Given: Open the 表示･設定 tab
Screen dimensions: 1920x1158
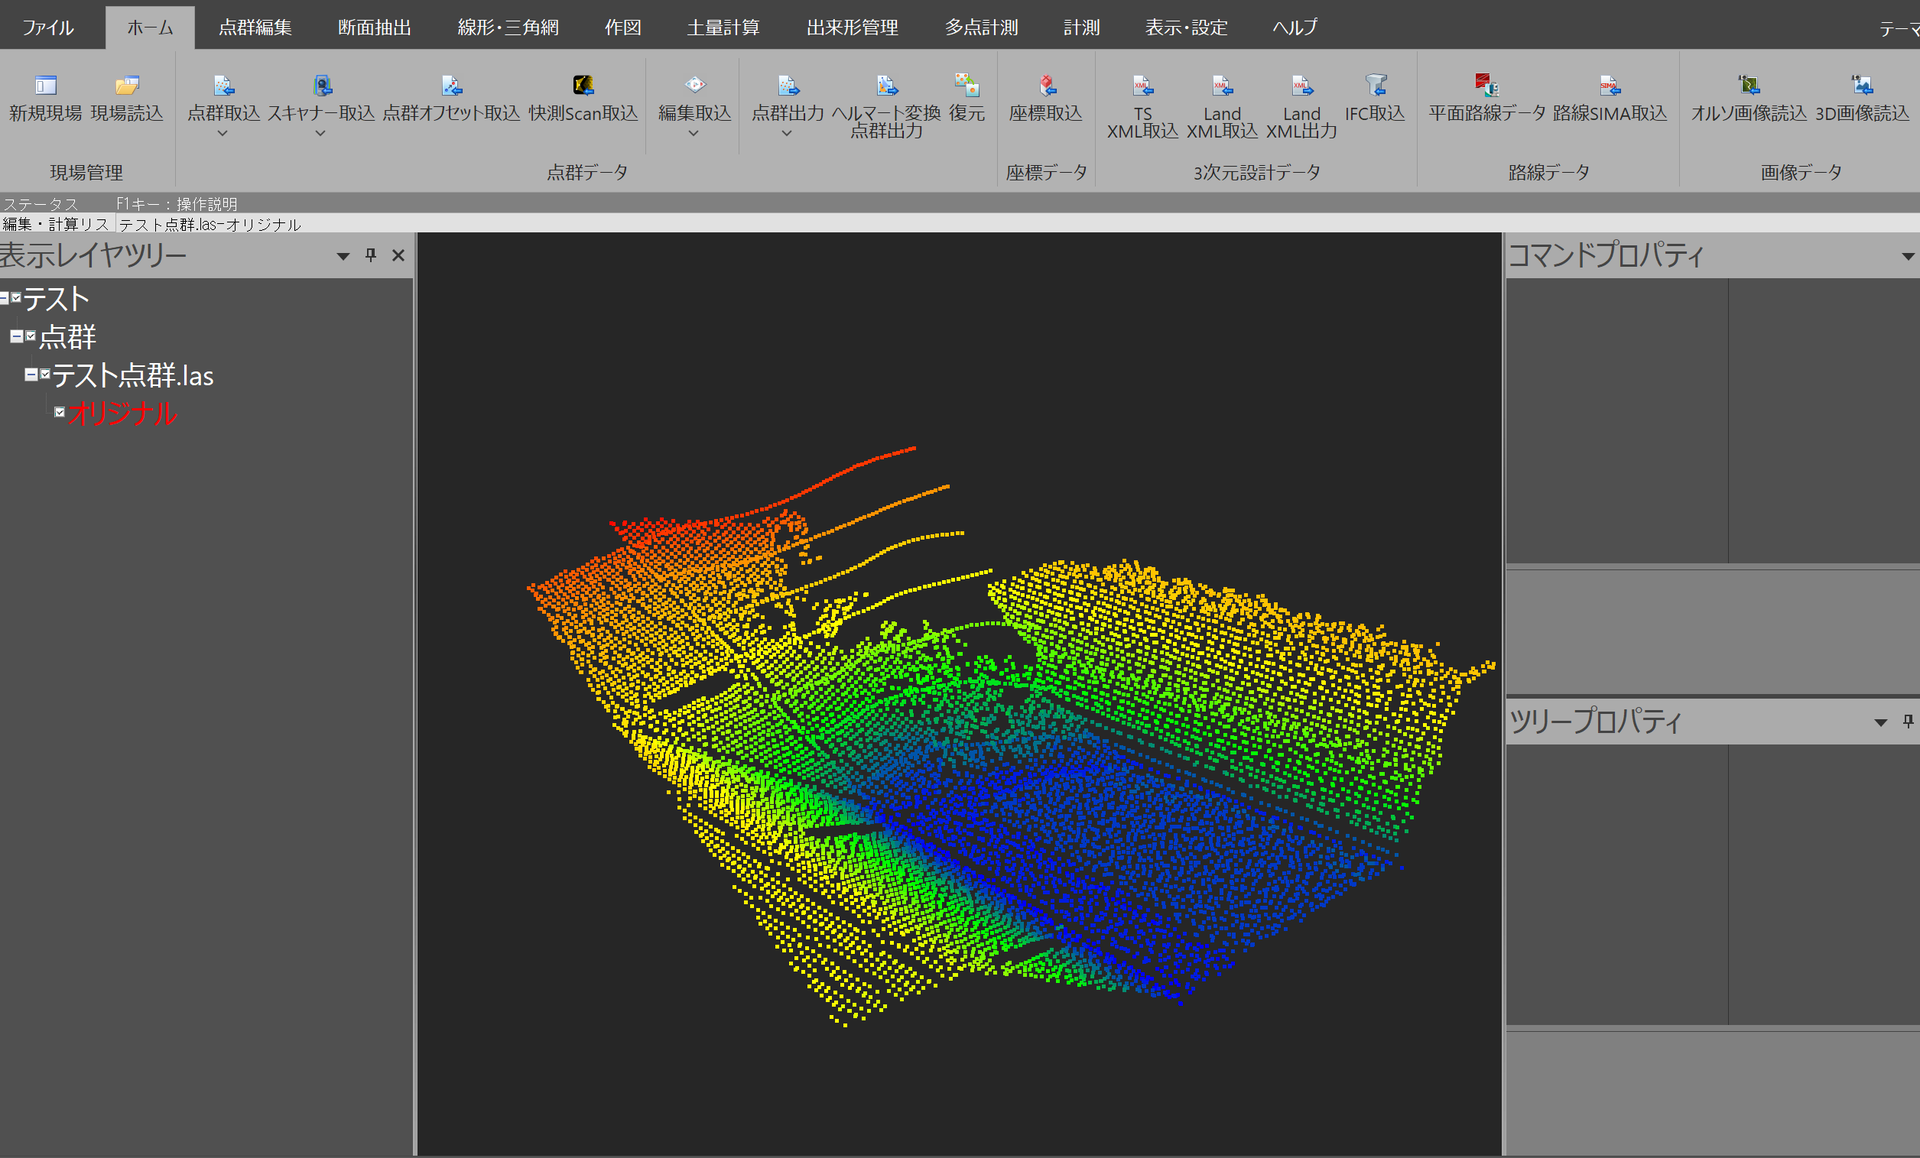Looking at the screenshot, I should (1186, 27).
